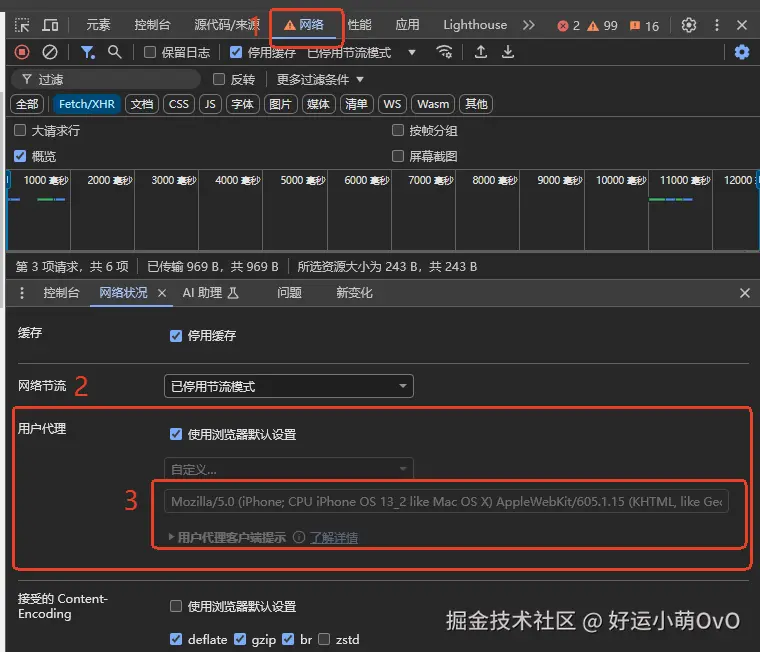This screenshot has width=760, height=652.
Task: Click the Mozilla user agent string field
Action: click(x=446, y=501)
